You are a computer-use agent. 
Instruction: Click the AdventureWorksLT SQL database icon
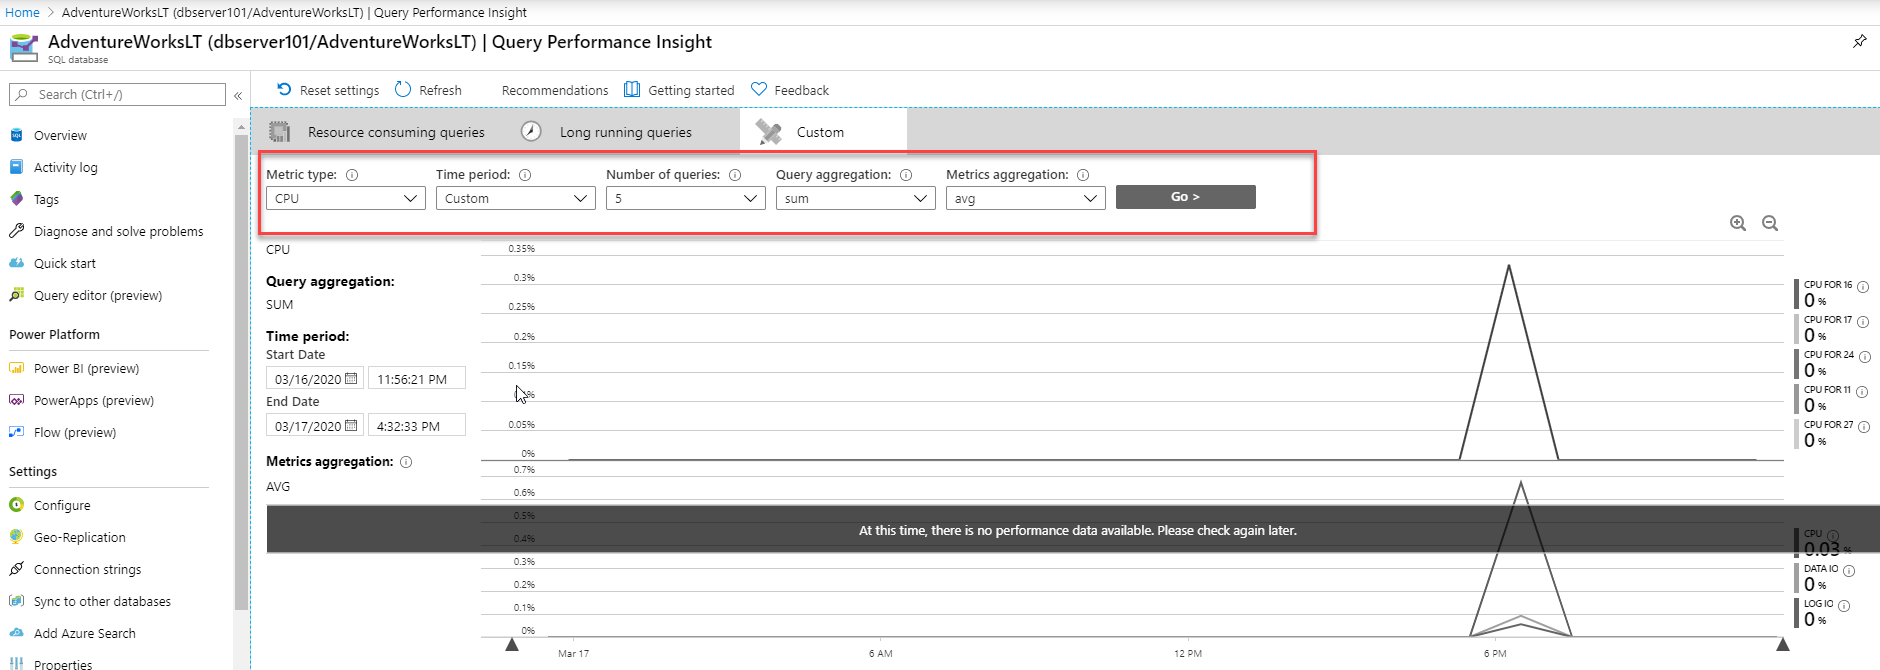[24, 48]
